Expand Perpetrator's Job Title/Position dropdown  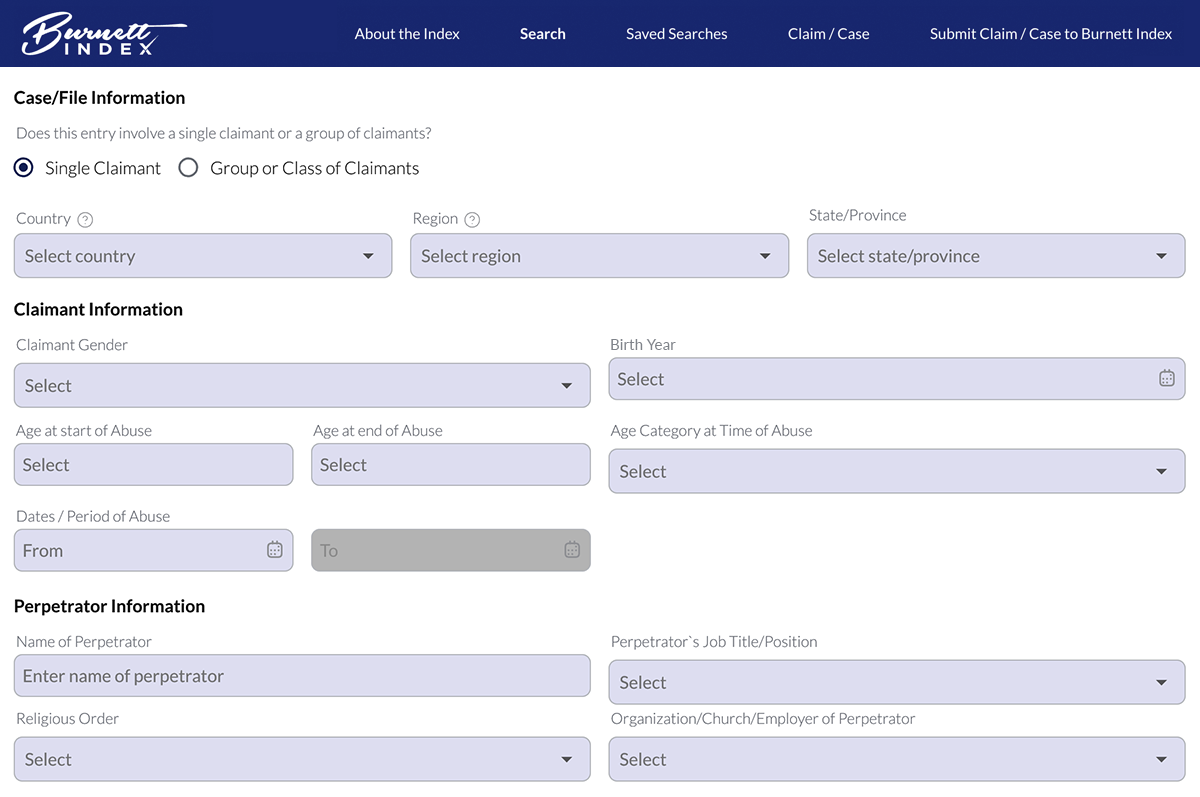coord(896,683)
